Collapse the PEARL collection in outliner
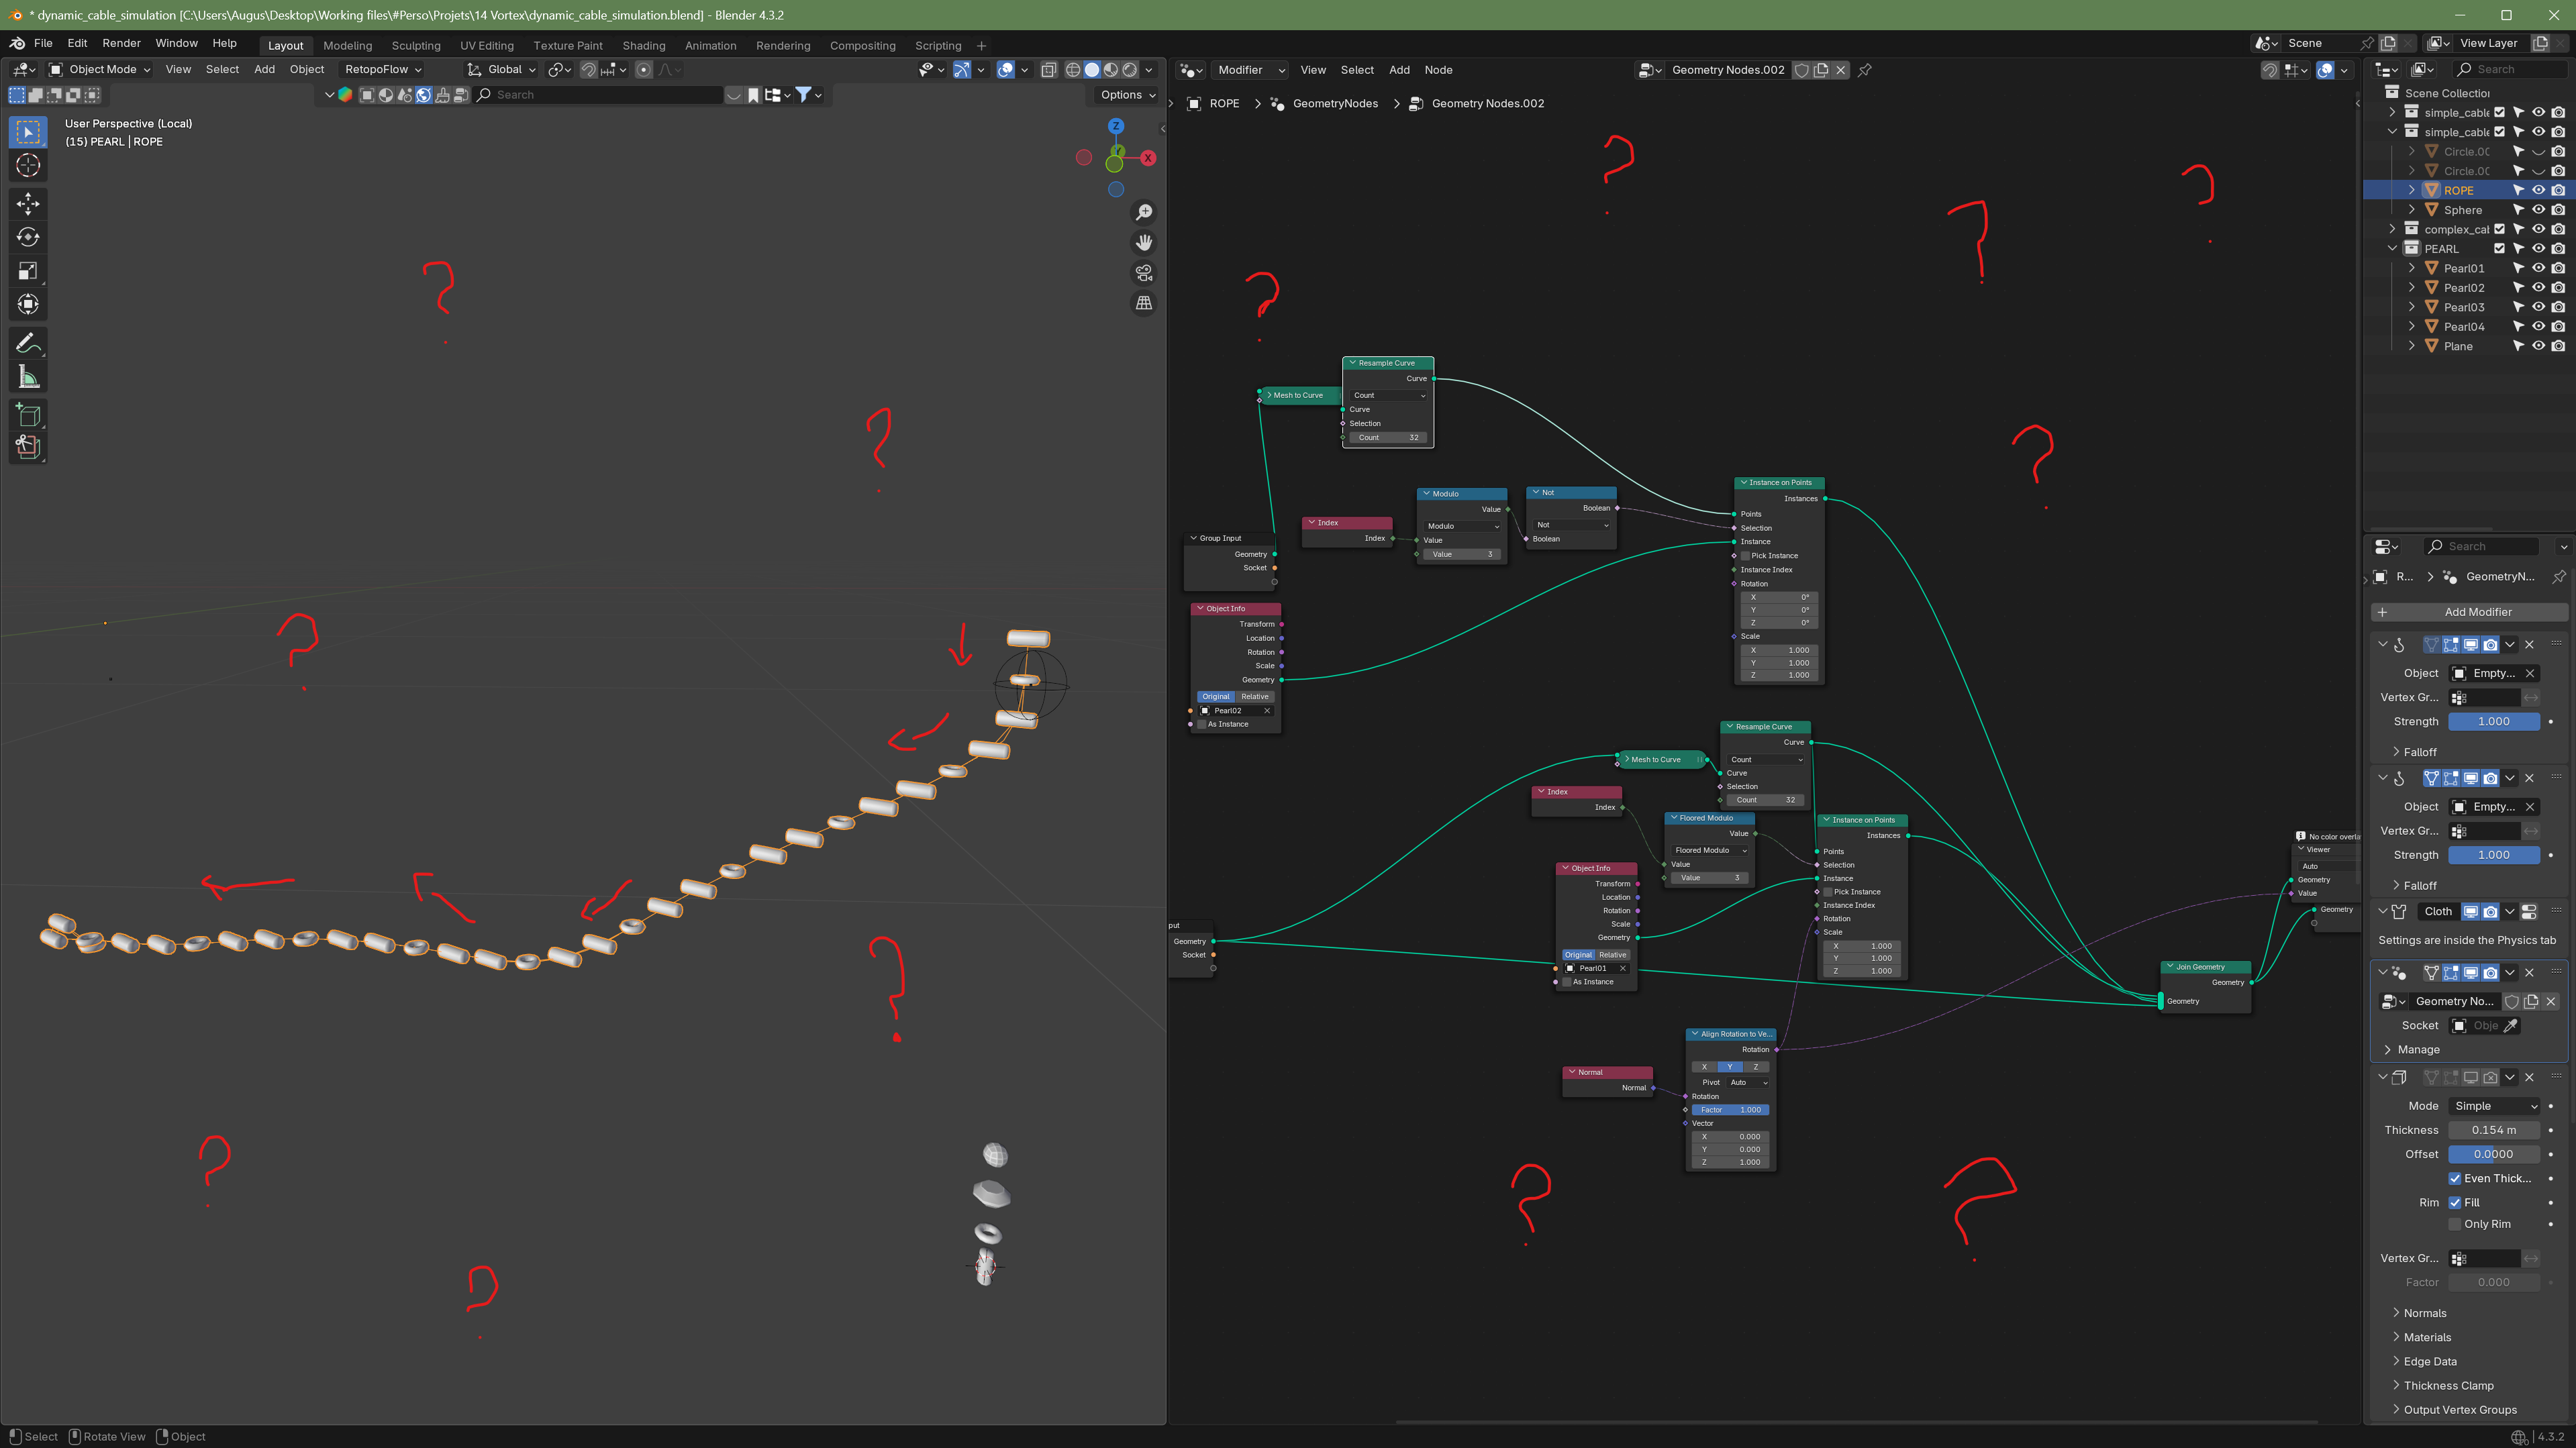 pos(2392,249)
